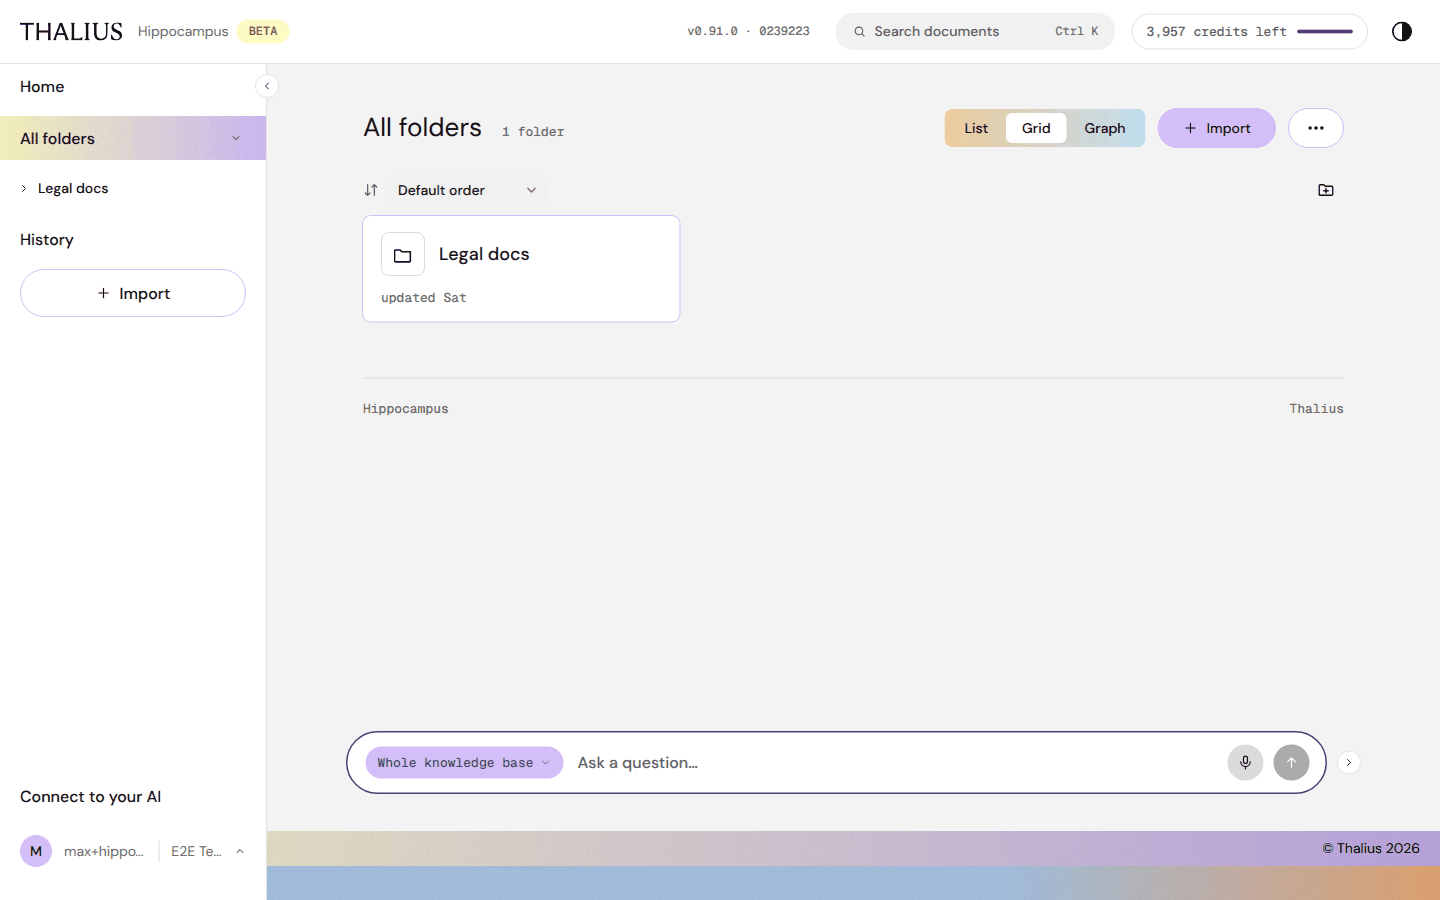Click the max+hippo... account email

(104, 851)
